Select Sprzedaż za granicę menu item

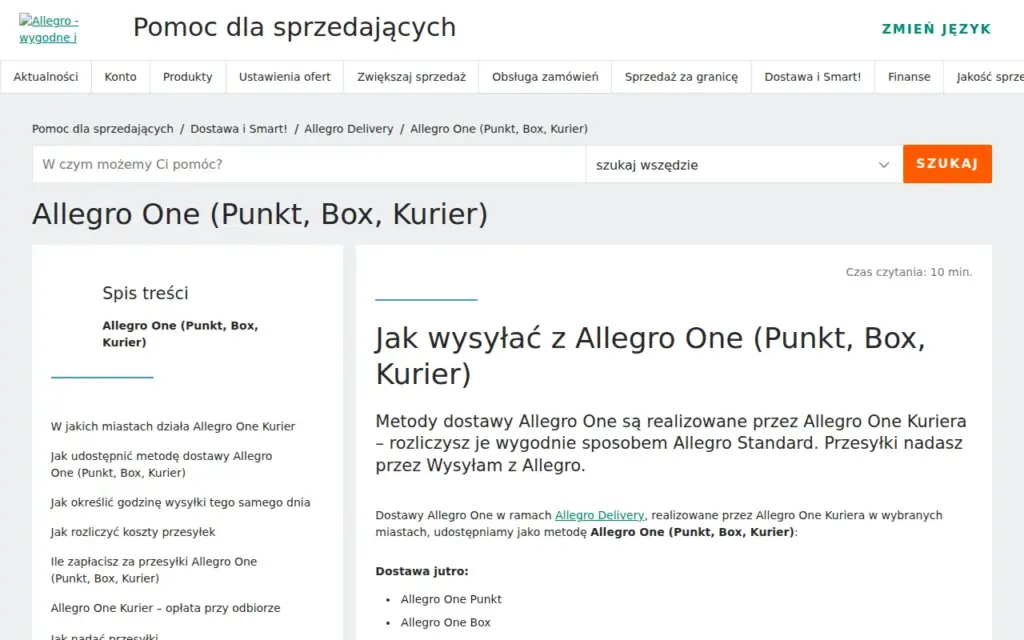[x=681, y=77]
